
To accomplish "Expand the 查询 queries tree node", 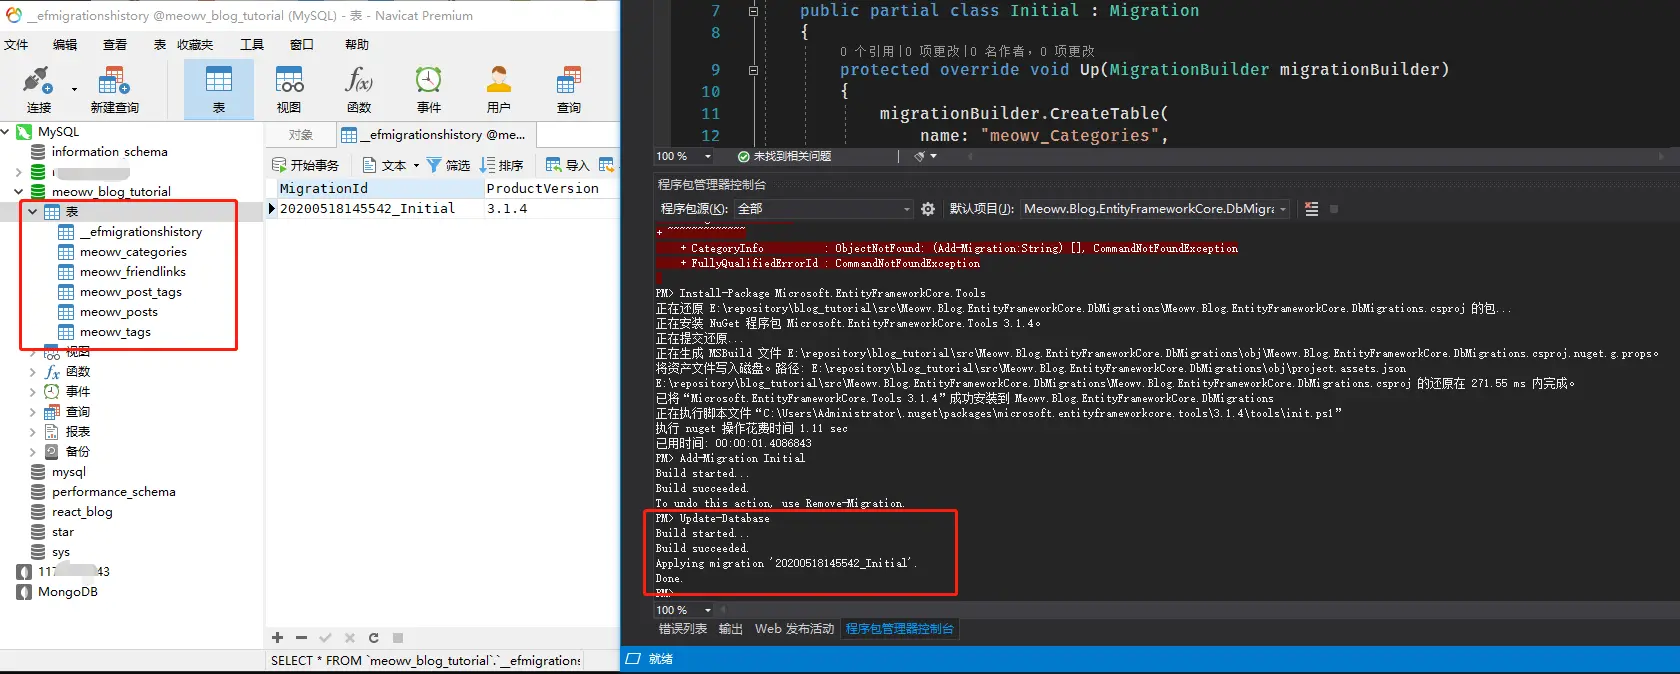I will pyautogui.click(x=33, y=412).
